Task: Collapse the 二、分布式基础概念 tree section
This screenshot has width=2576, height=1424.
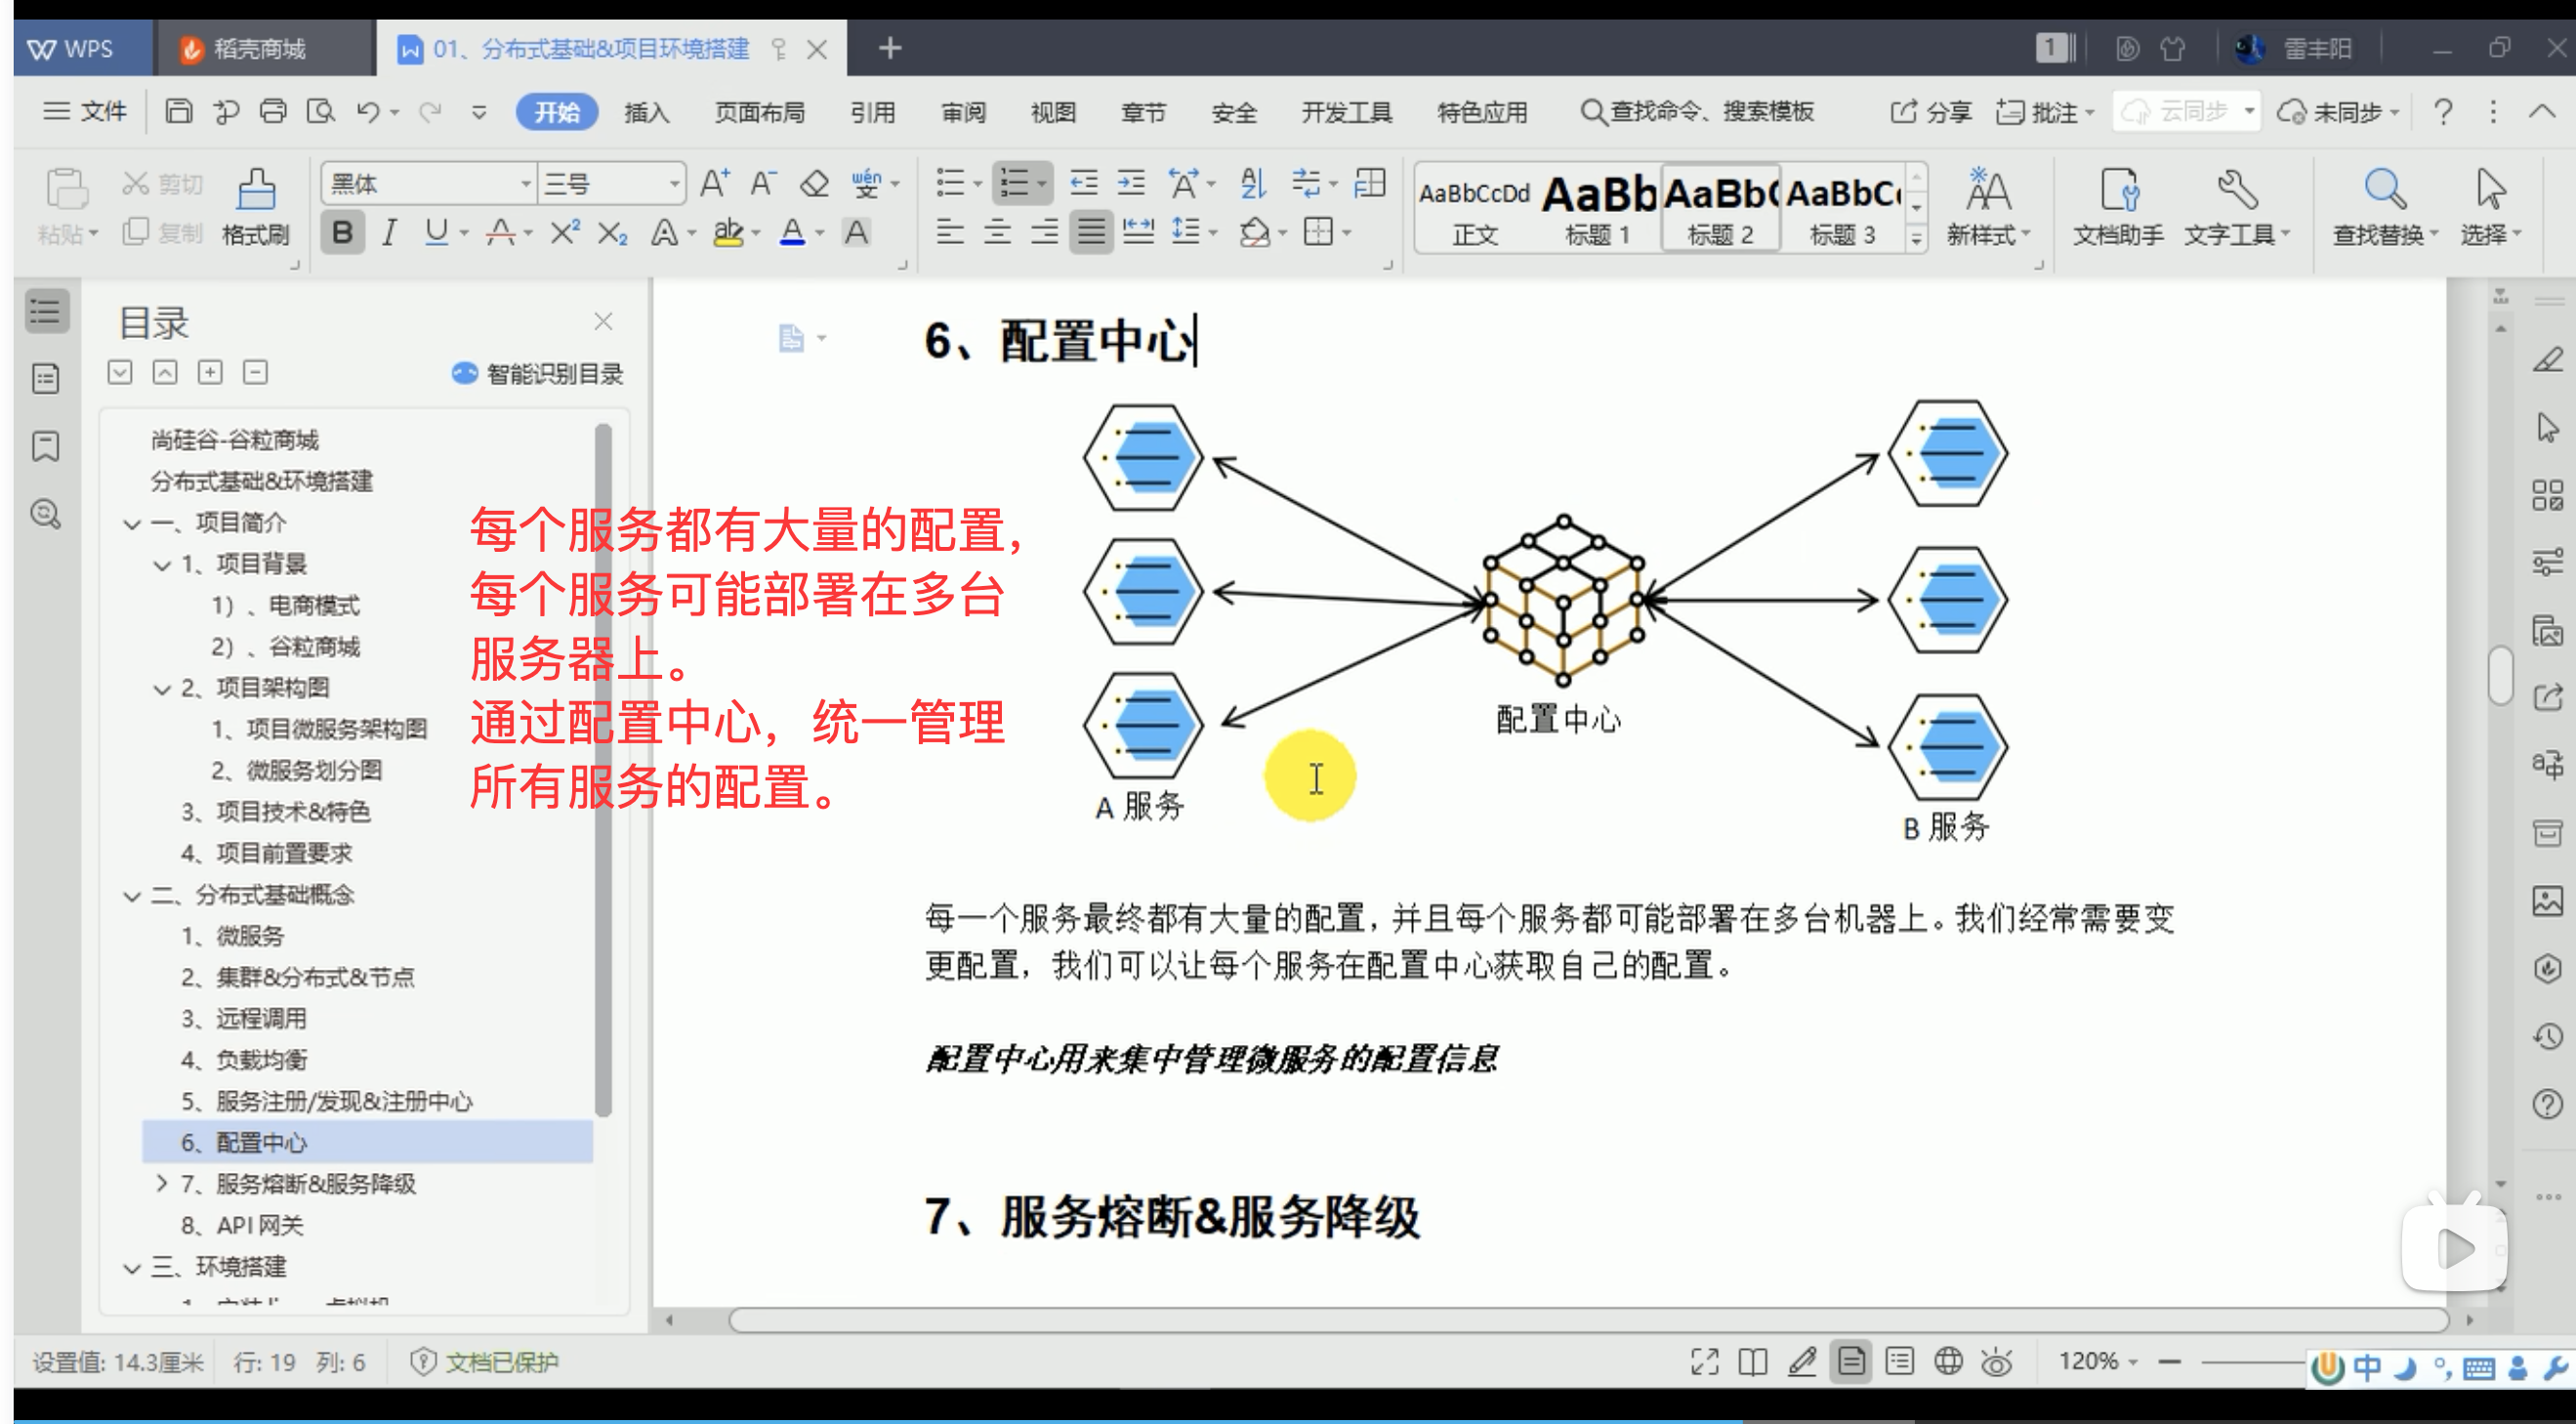Action: pyautogui.click(x=132, y=896)
